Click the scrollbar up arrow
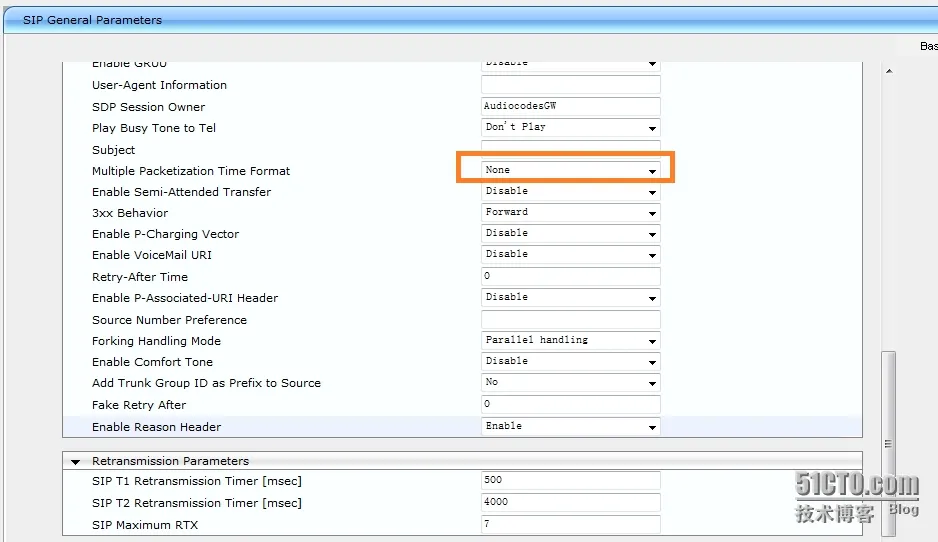The width and height of the screenshot is (938, 542). (x=889, y=71)
